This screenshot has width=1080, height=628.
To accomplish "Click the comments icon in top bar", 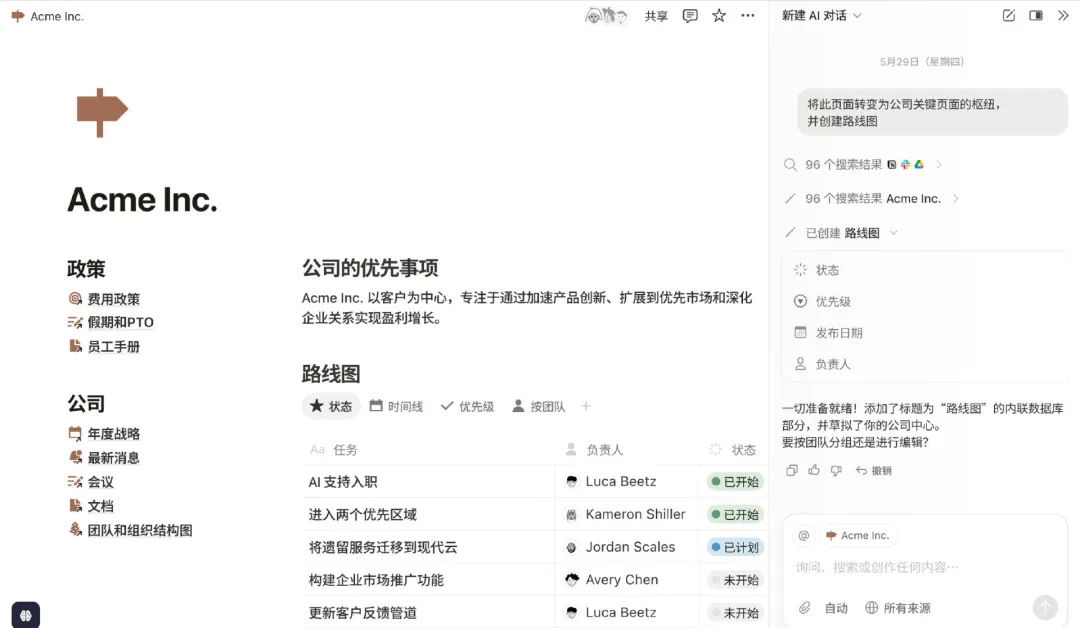I will click(689, 16).
